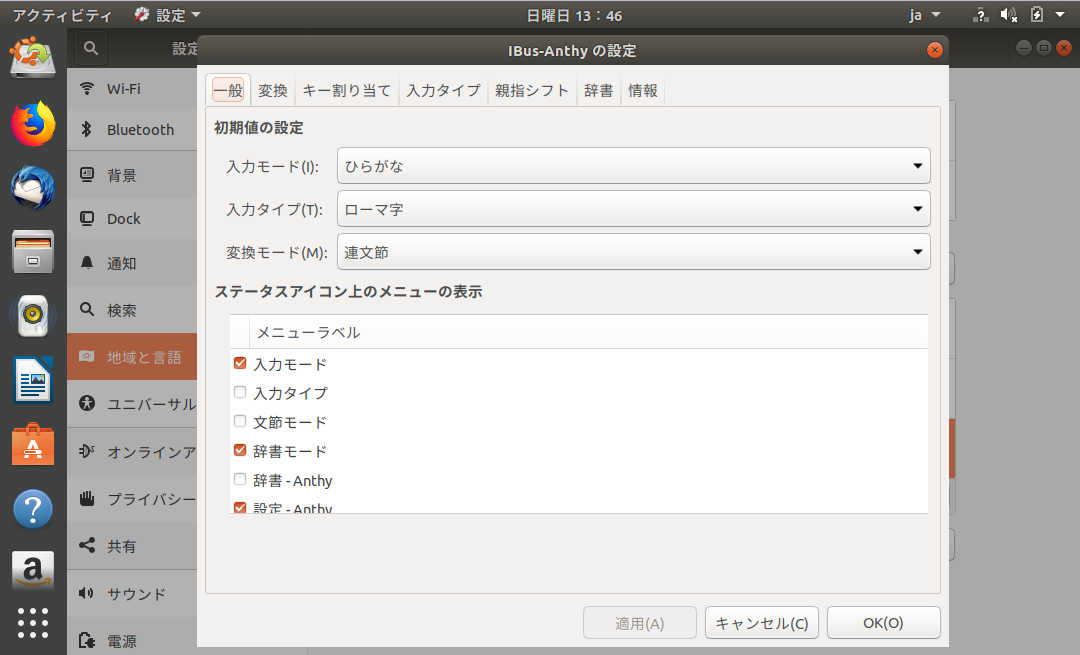This screenshot has height=655, width=1080.
Task: Open Firefox from the dock
Action: click(x=33, y=124)
